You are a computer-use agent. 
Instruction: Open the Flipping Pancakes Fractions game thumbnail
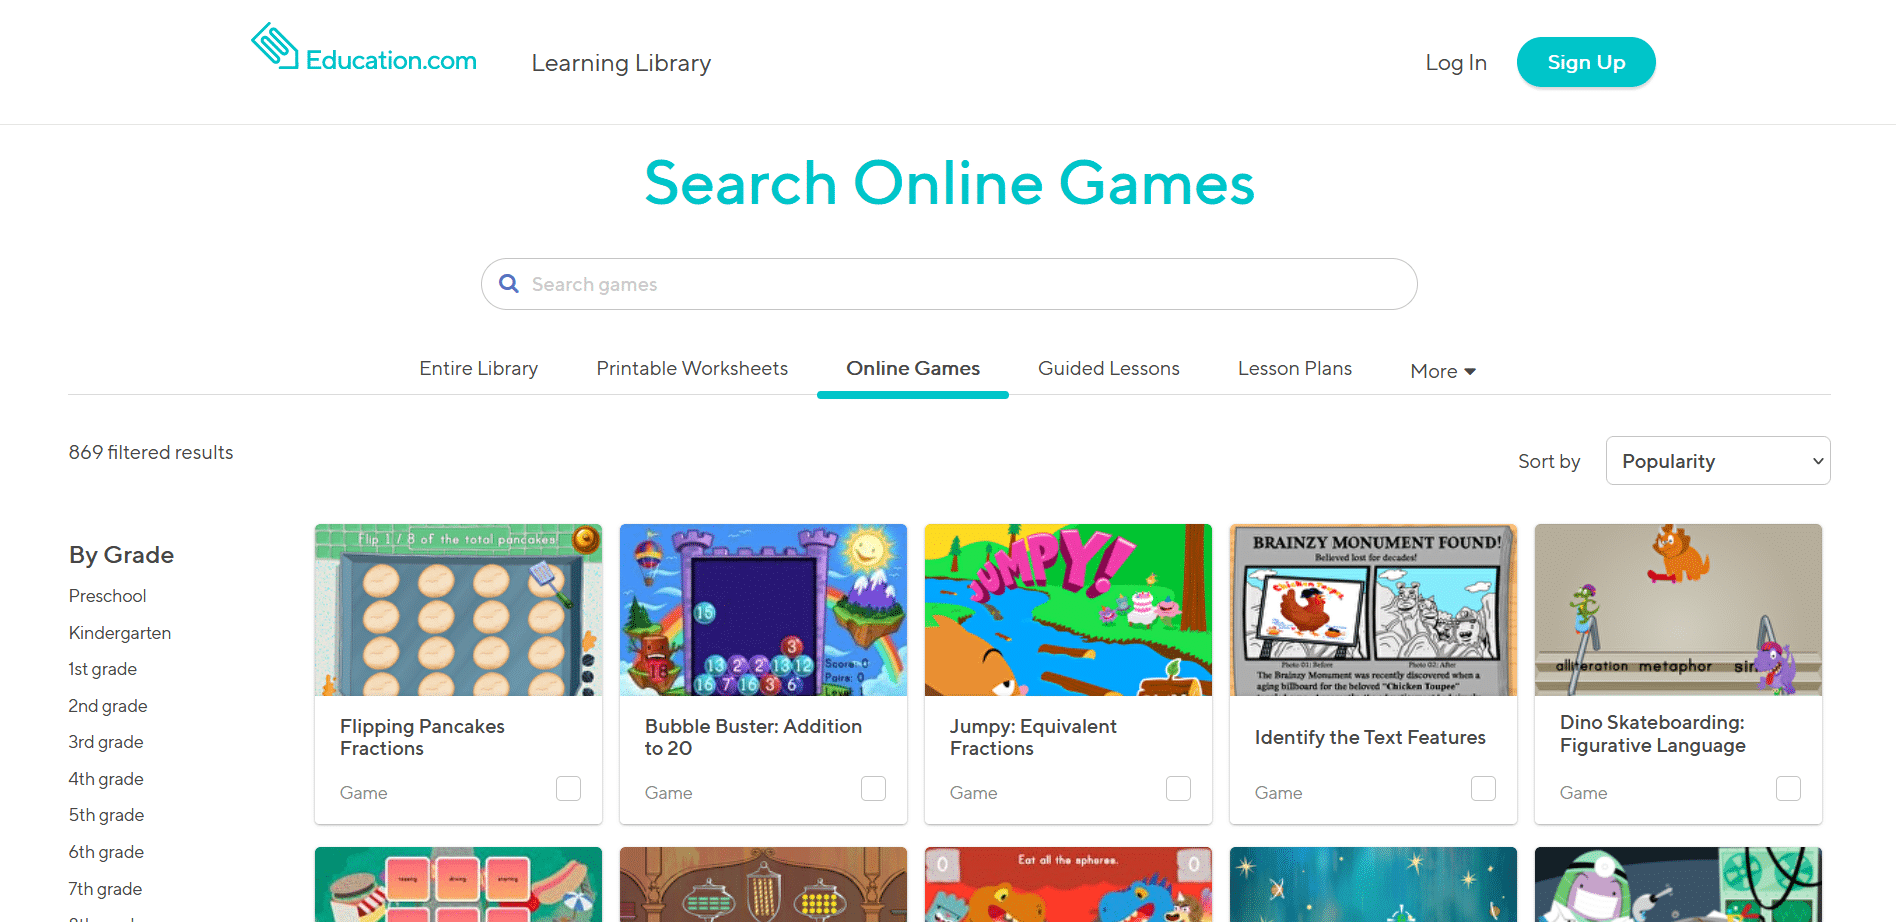pos(458,610)
